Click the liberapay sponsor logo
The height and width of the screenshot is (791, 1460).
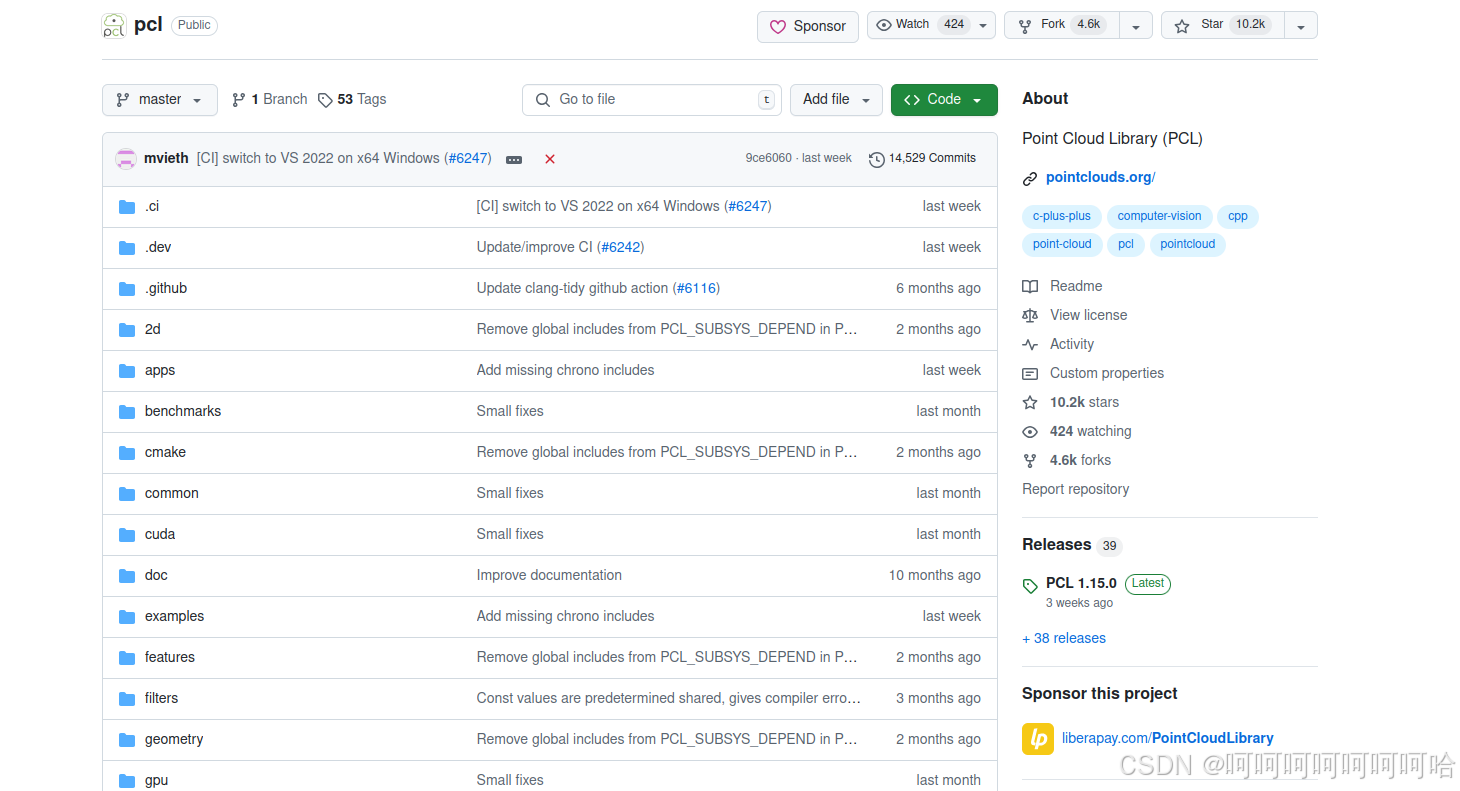click(x=1038, y=738)
